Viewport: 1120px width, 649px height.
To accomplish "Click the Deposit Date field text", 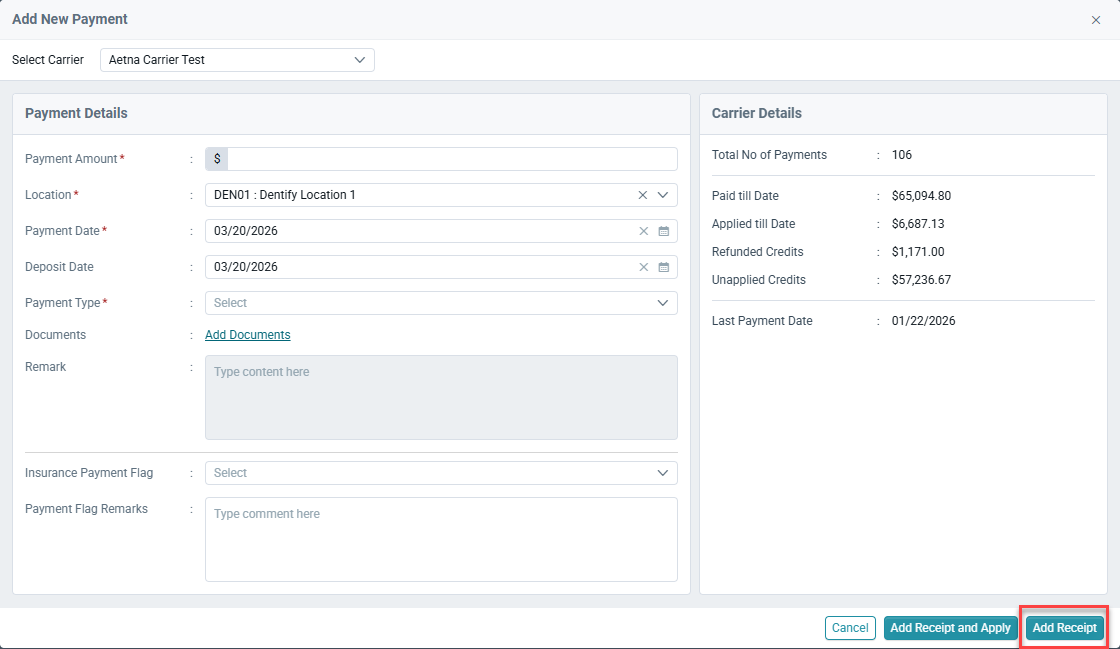I will point(246,267).
